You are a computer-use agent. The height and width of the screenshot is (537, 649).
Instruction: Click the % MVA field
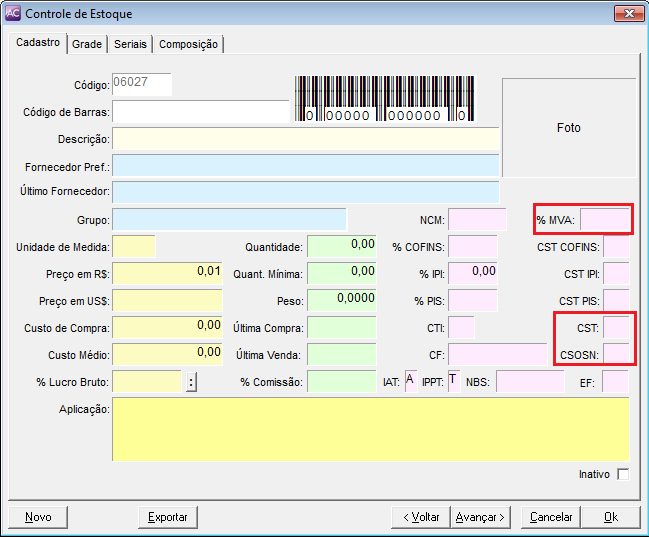coord(605,219)
